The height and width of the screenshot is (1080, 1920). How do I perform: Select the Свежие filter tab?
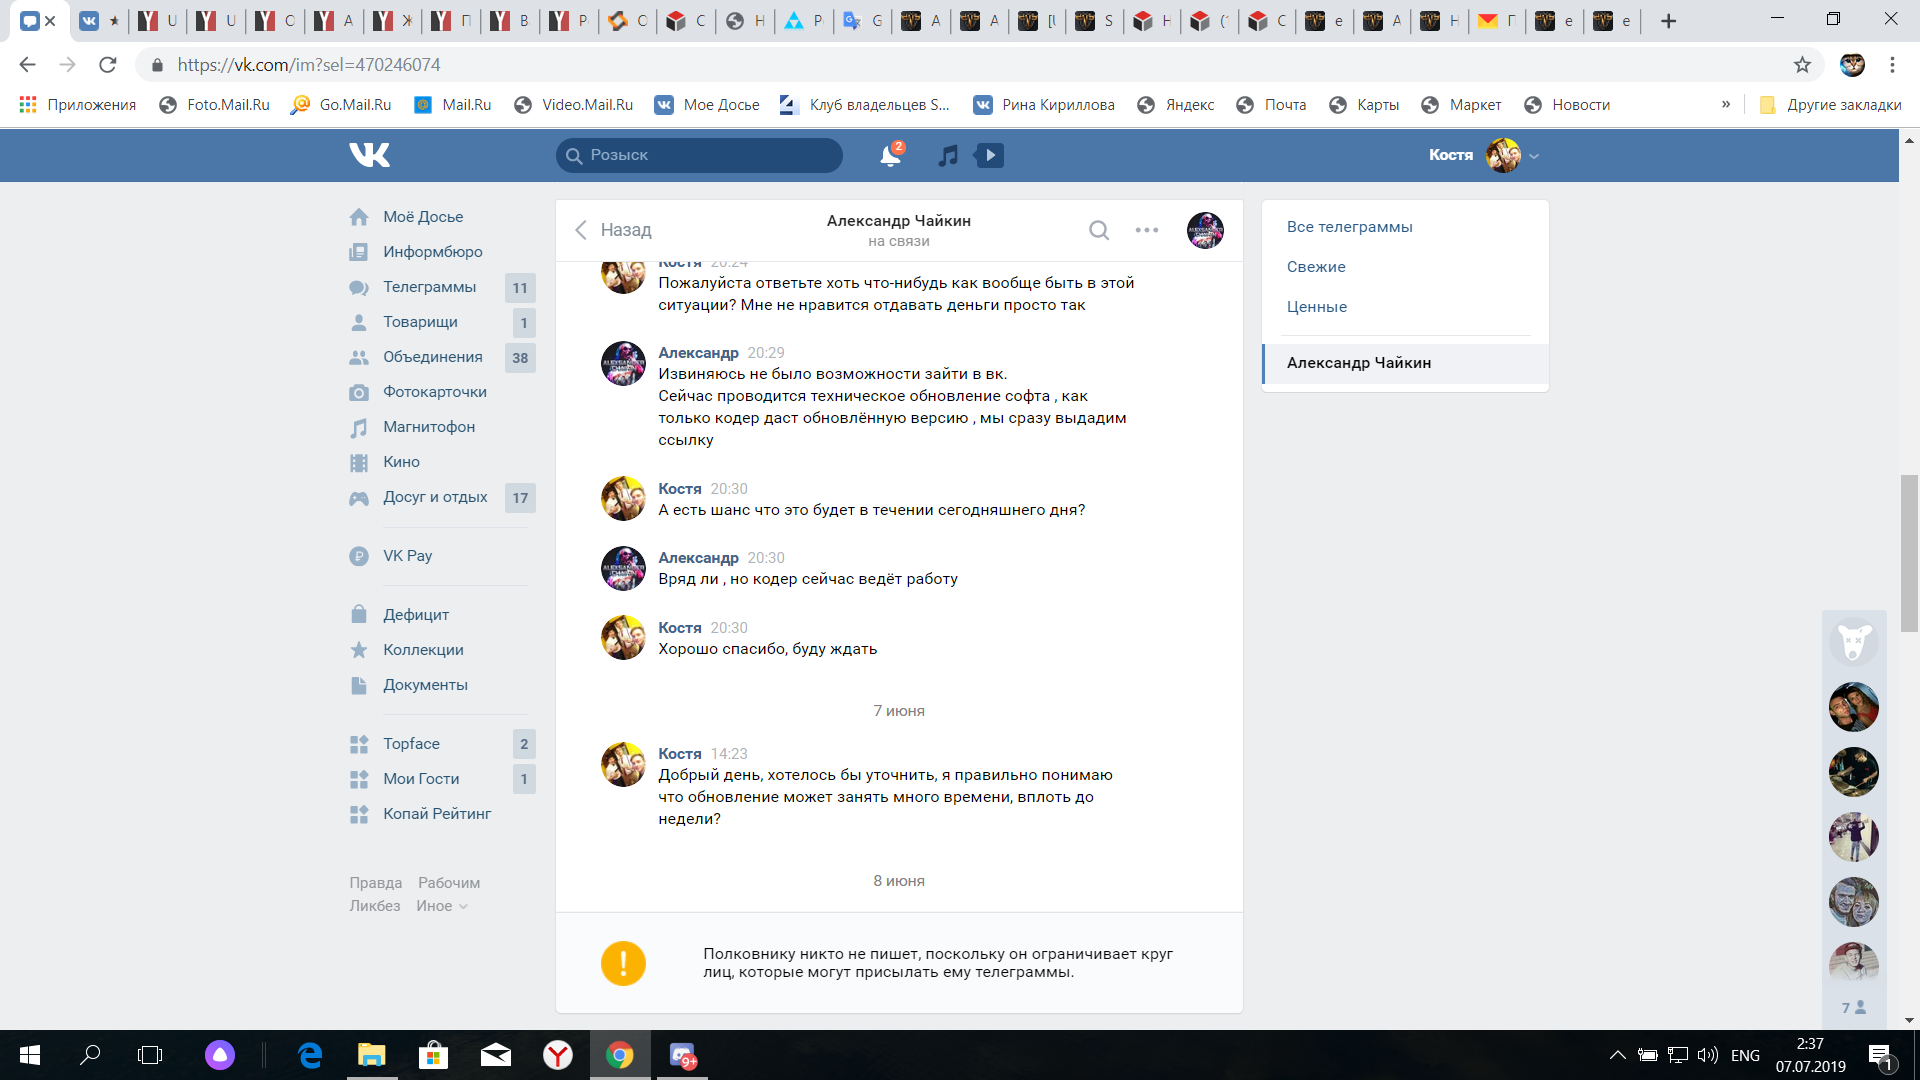(1316, 267)
